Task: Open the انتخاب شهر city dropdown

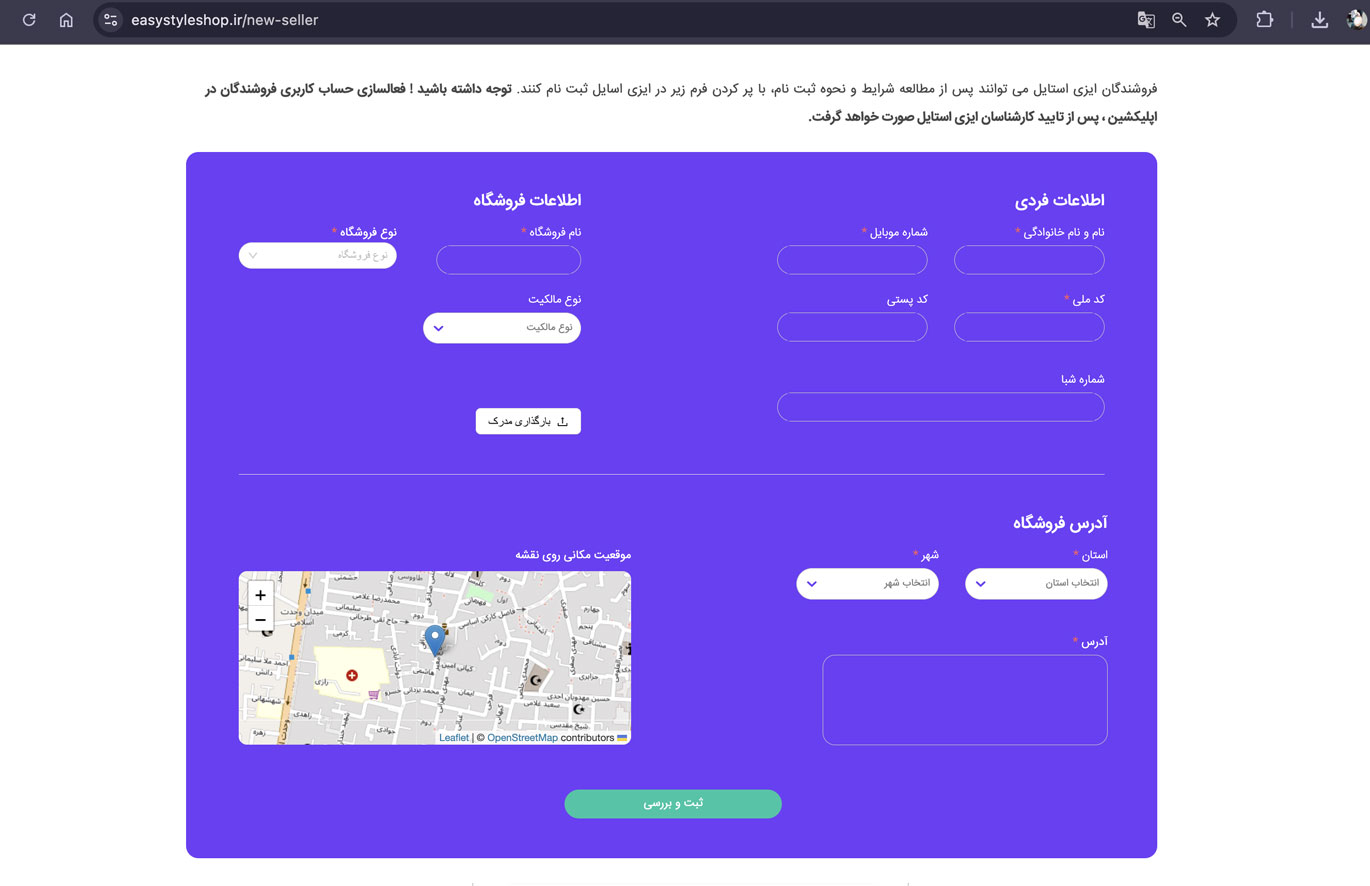Action: pyautogui.click(x=867, y=584)
